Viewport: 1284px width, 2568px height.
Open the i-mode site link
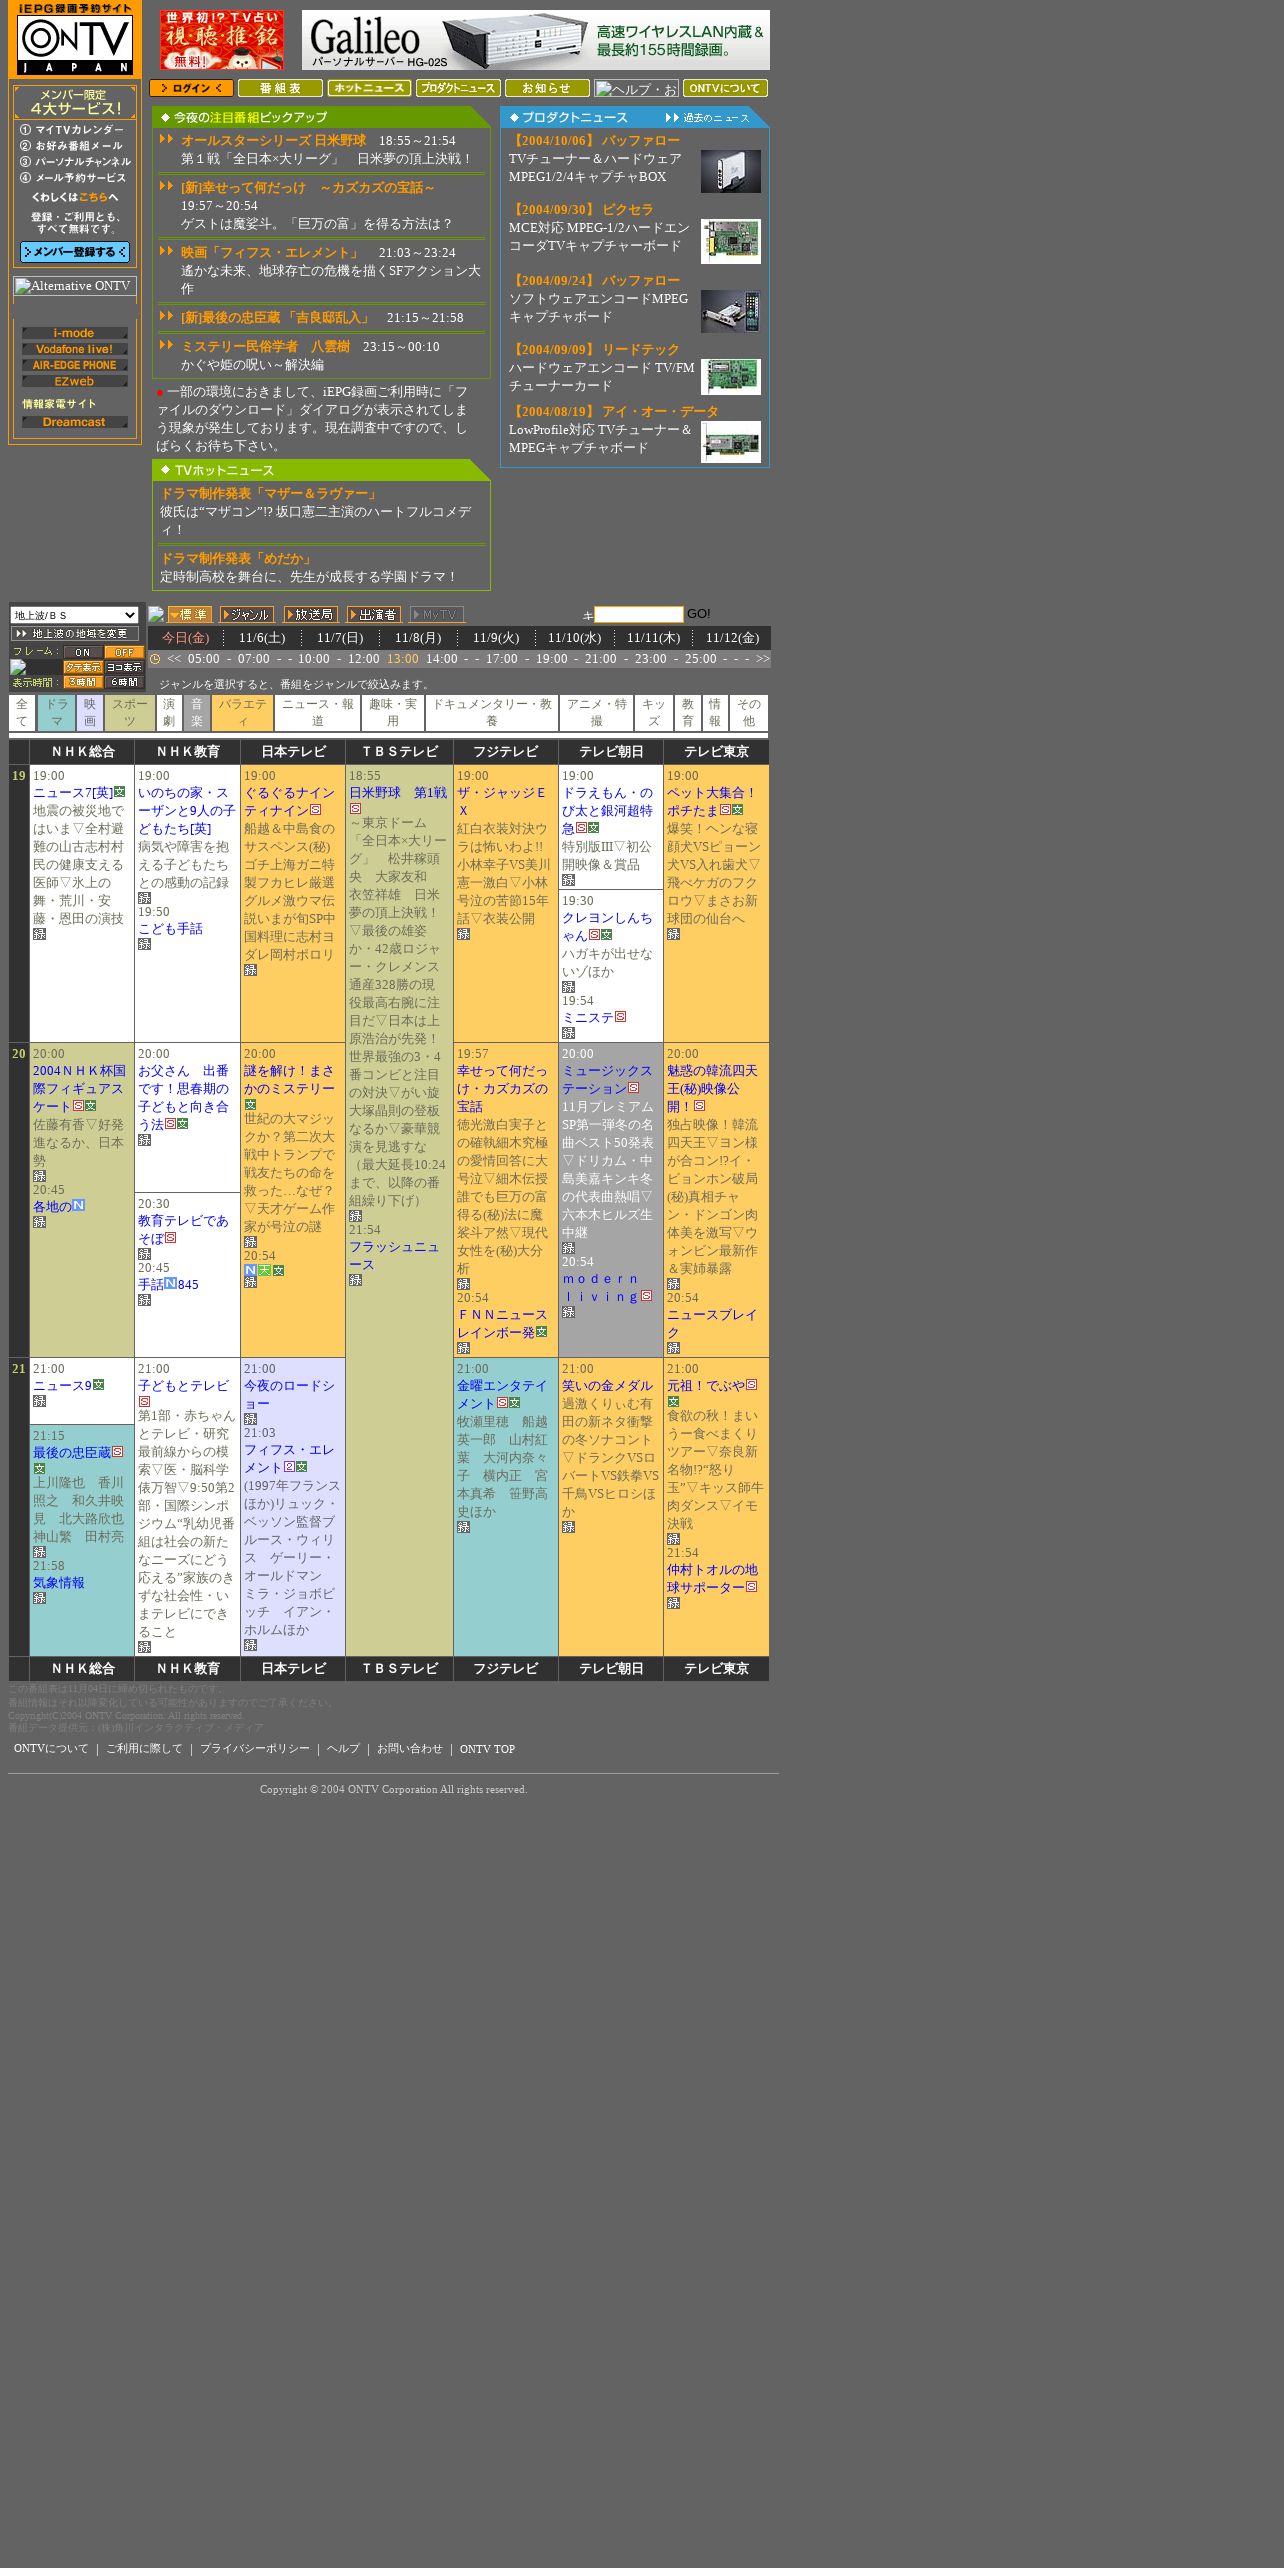click(x=75, y=333)
